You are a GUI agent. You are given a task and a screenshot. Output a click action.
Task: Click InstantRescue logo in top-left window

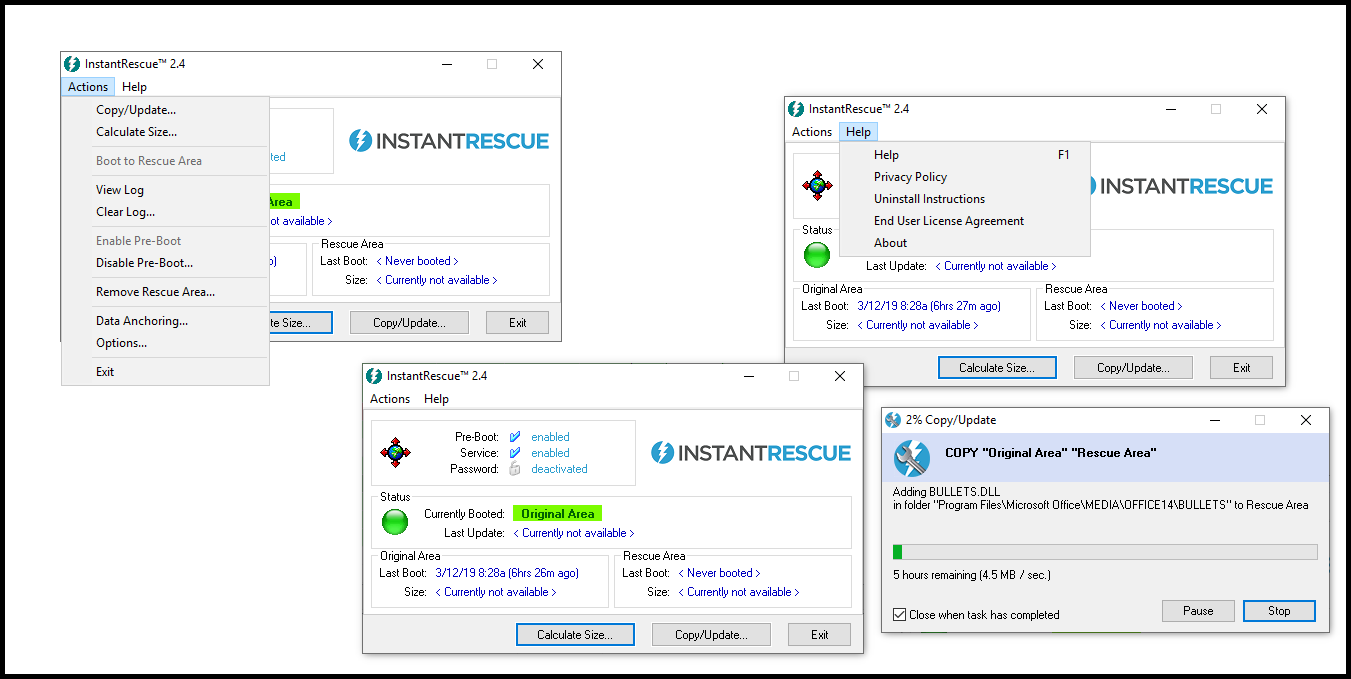[449, 141]
